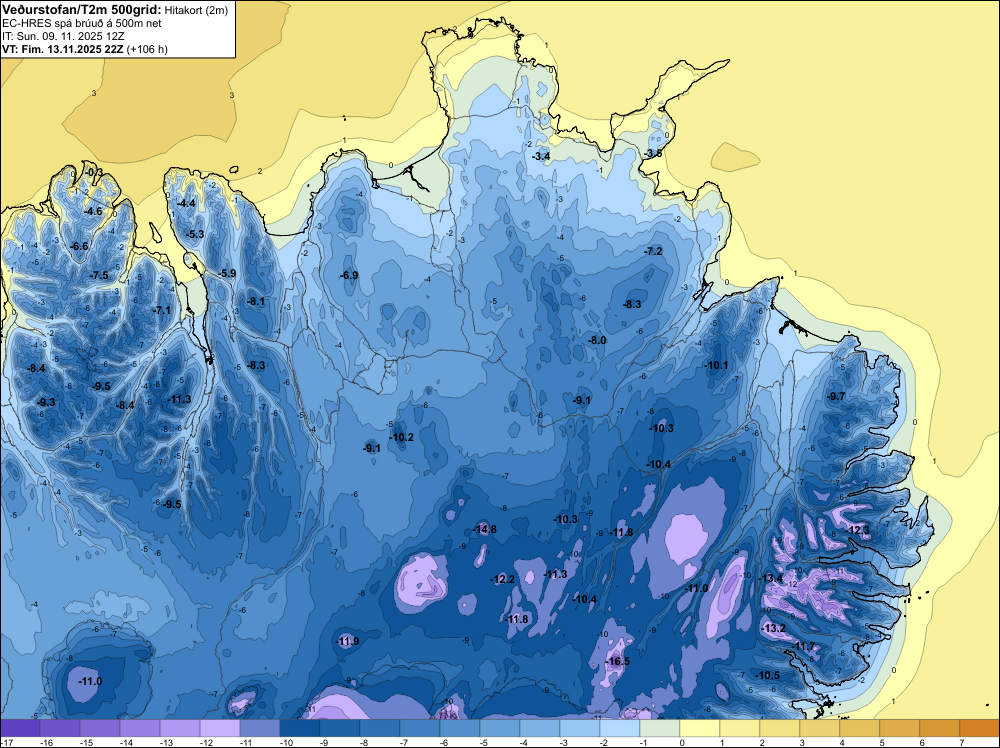Click the '-5.9' temperature value
Screen dimensions: 1000x748
227,274
